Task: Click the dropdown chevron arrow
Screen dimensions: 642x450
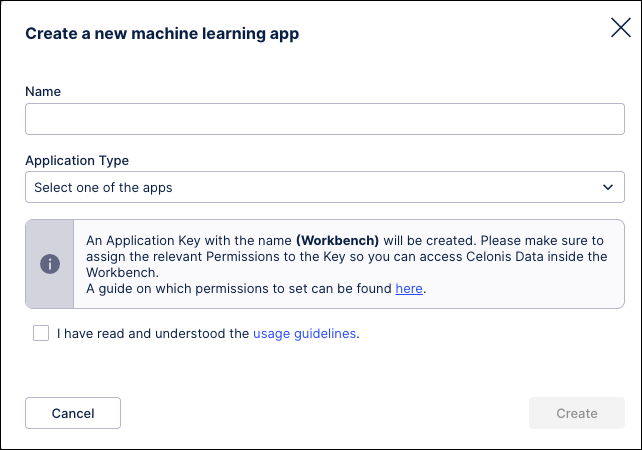Action: [x=608, y=187]
